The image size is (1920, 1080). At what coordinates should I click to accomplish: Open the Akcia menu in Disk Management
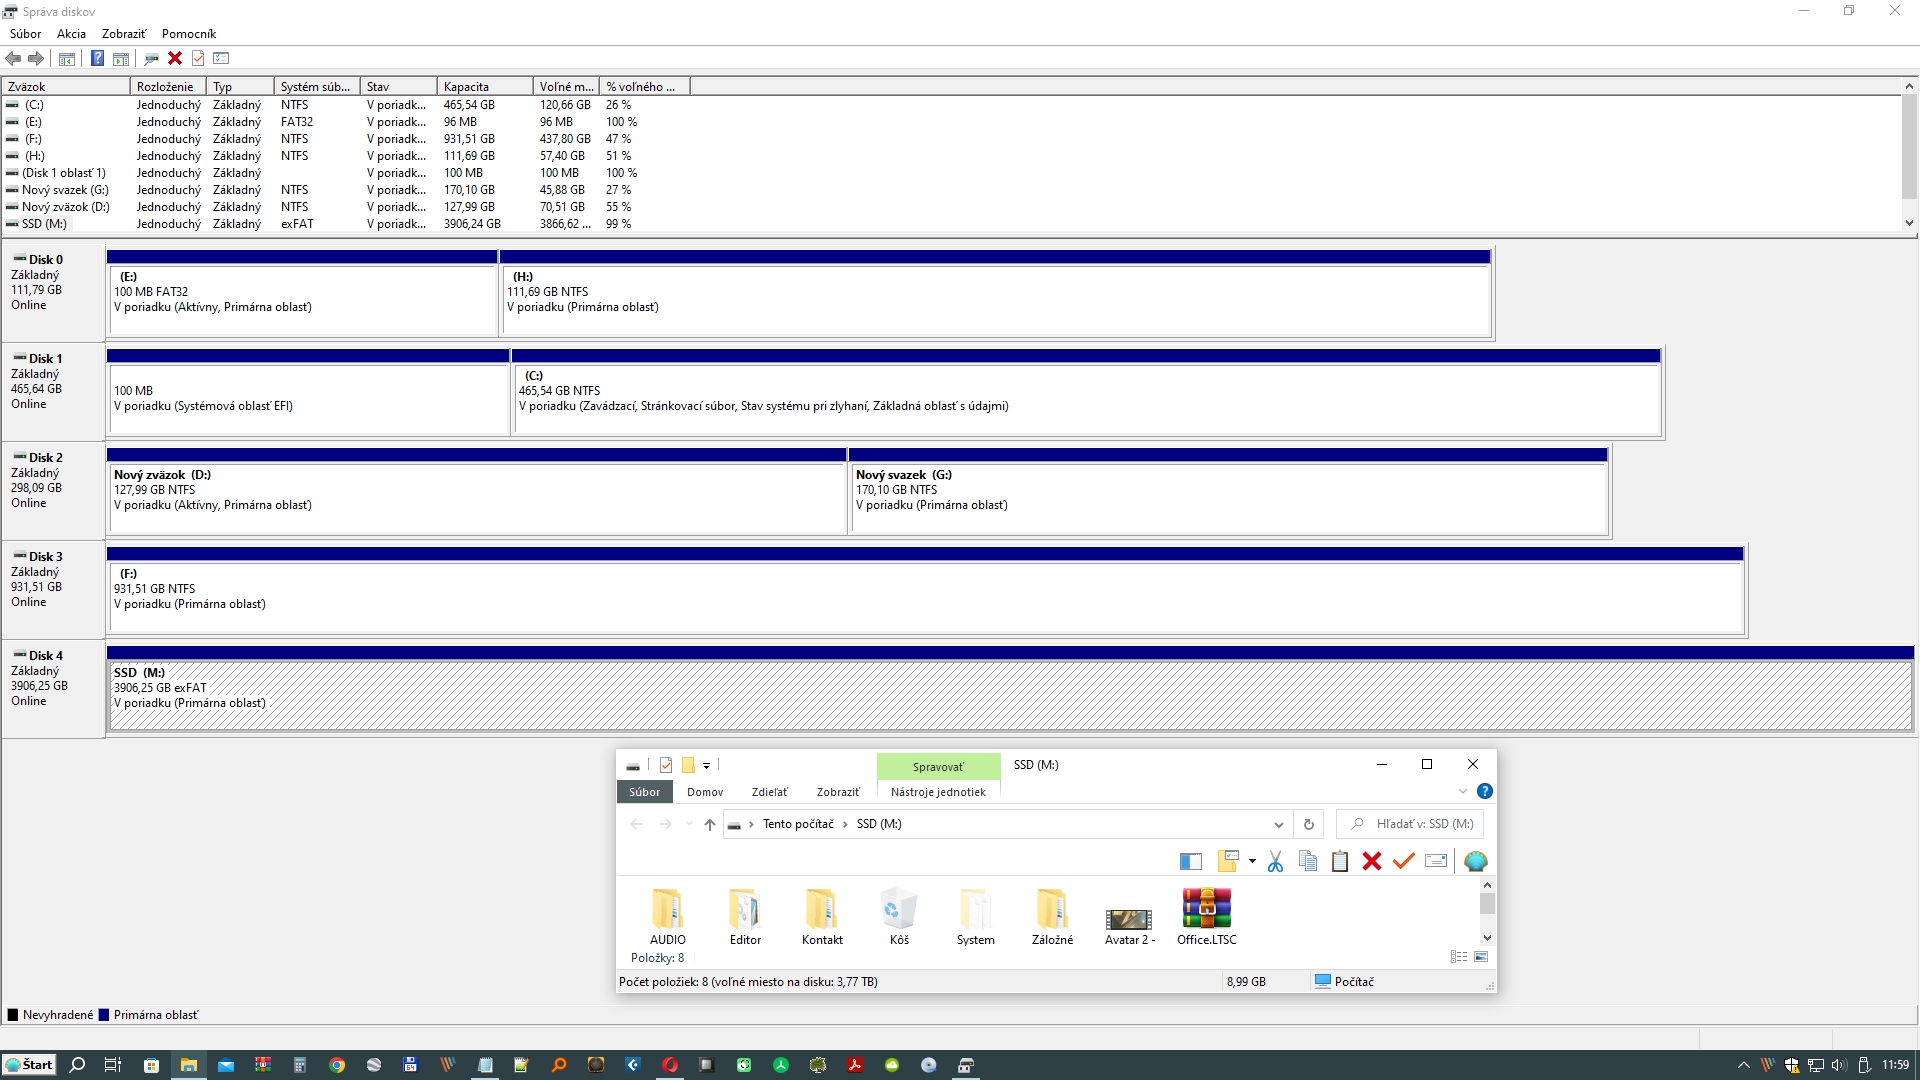tap(71, 33)
